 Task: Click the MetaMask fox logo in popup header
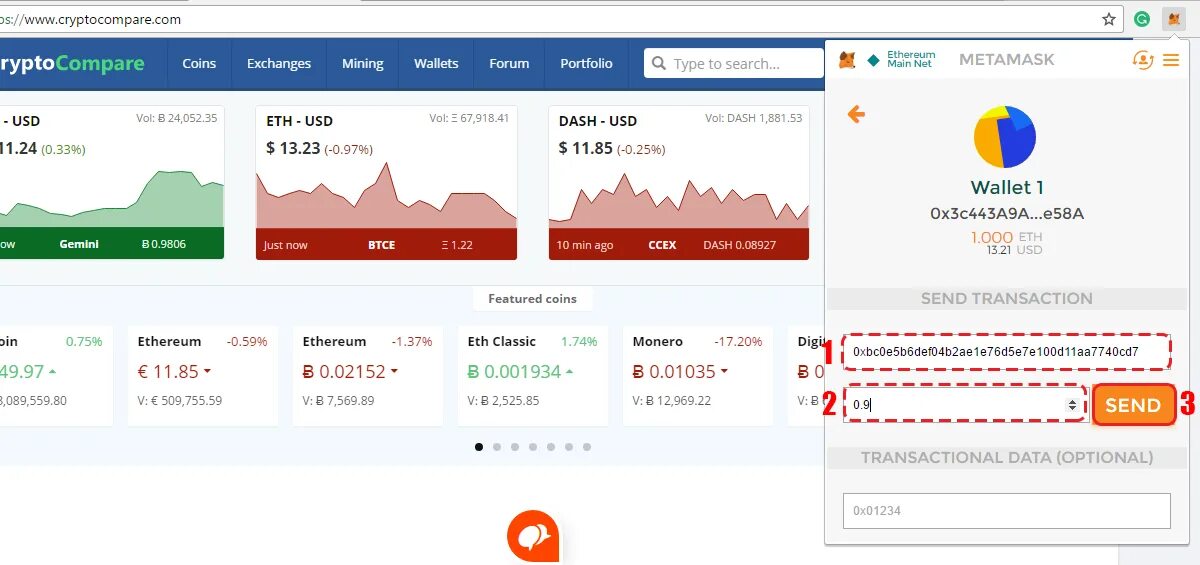pyautogui.click(x=847, y=60)
